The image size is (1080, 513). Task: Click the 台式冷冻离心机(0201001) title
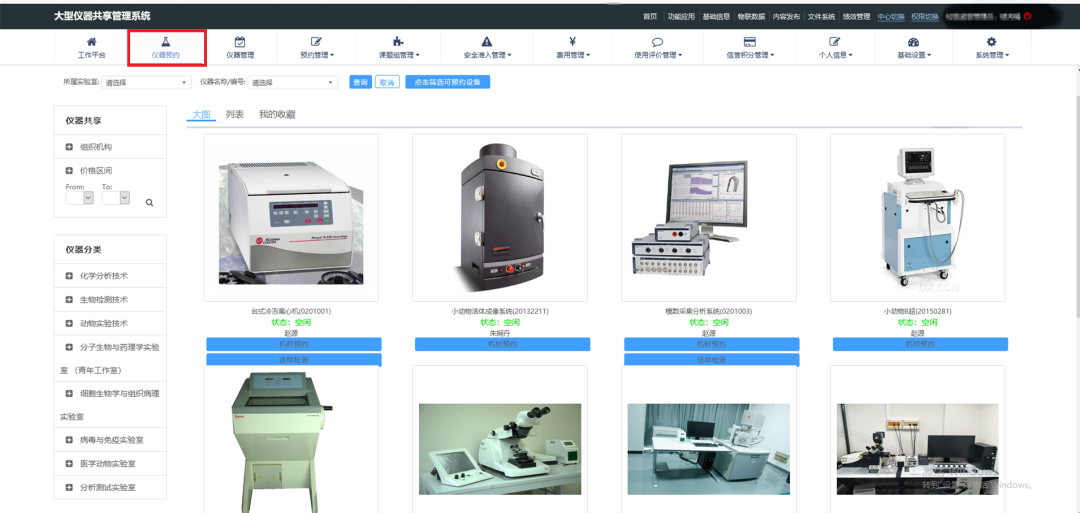pos(292,311)
